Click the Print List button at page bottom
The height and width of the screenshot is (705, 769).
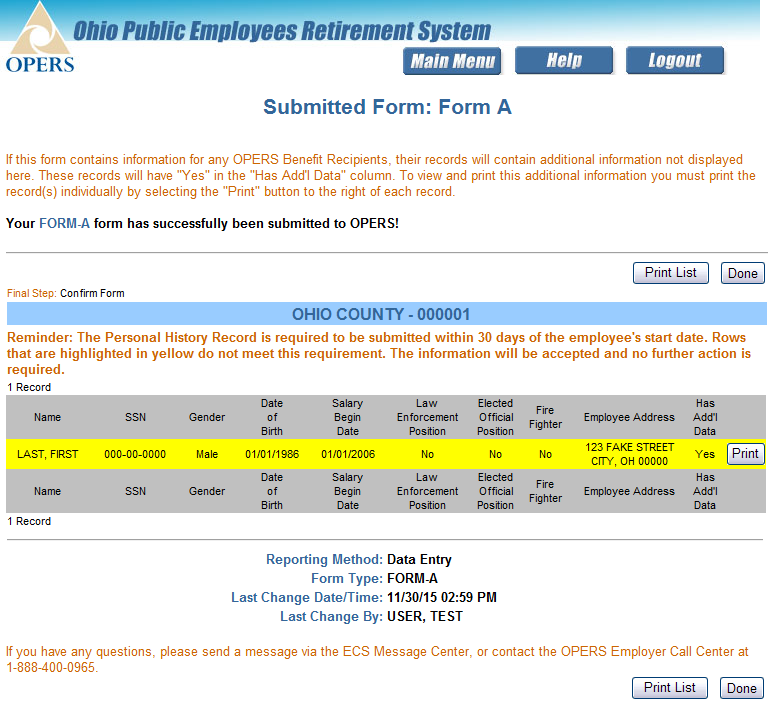pos(670,688)
